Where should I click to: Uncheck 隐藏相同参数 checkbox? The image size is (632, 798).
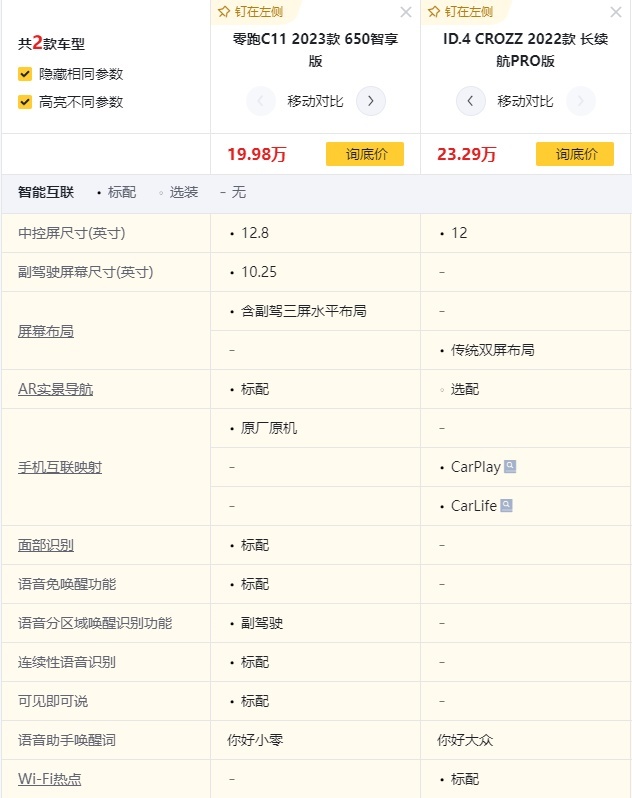[x=25, y=74]
